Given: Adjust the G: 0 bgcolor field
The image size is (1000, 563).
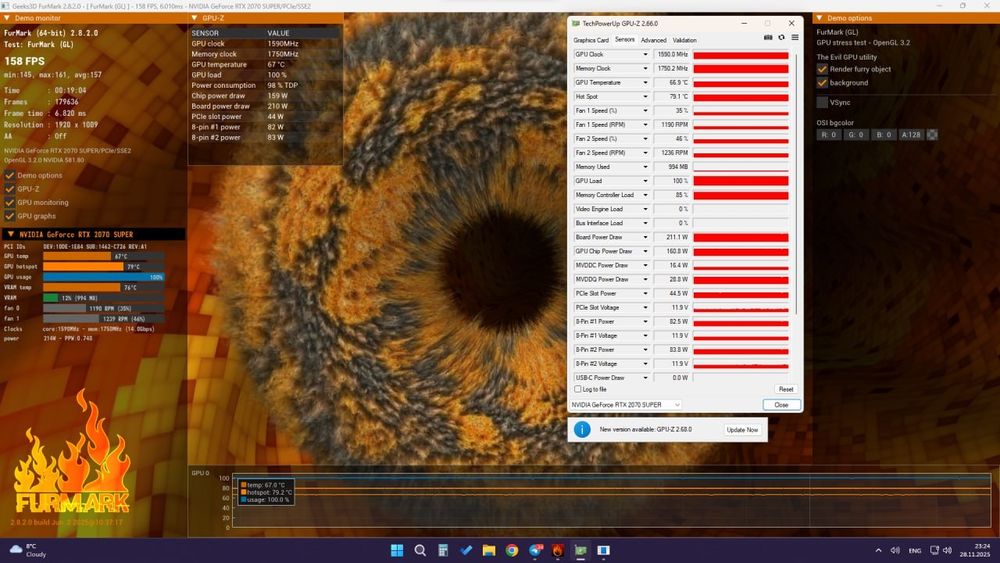Looking at the screenshot, I should (x=856, y=135).
